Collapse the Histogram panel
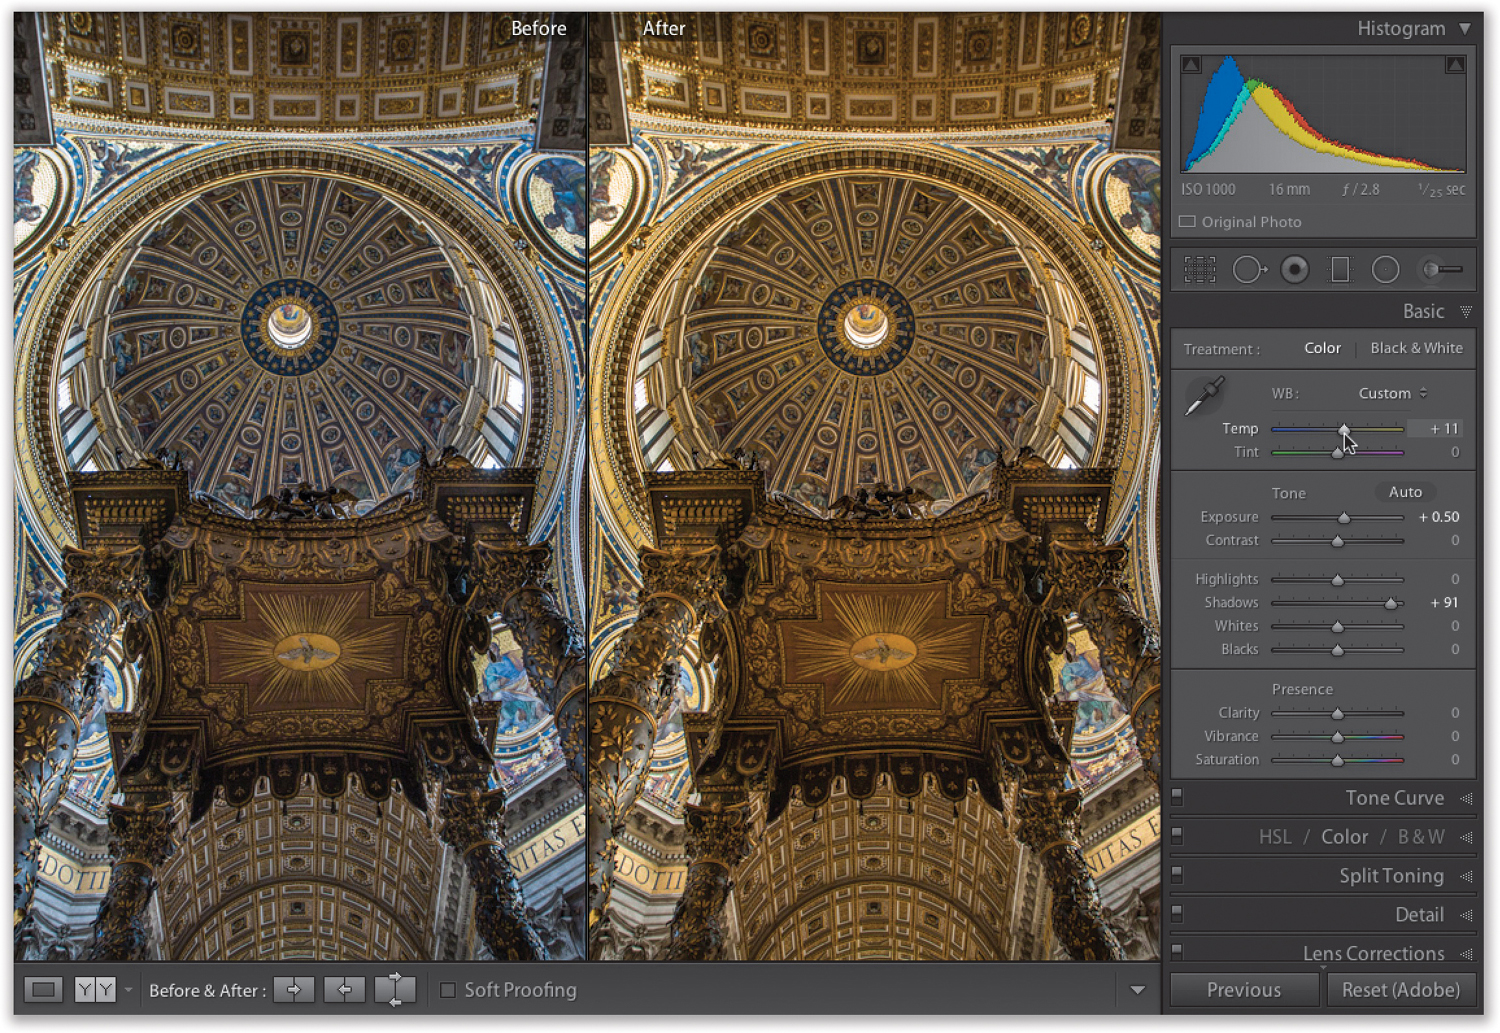1500x1033 pixels. click(1465, 29)
